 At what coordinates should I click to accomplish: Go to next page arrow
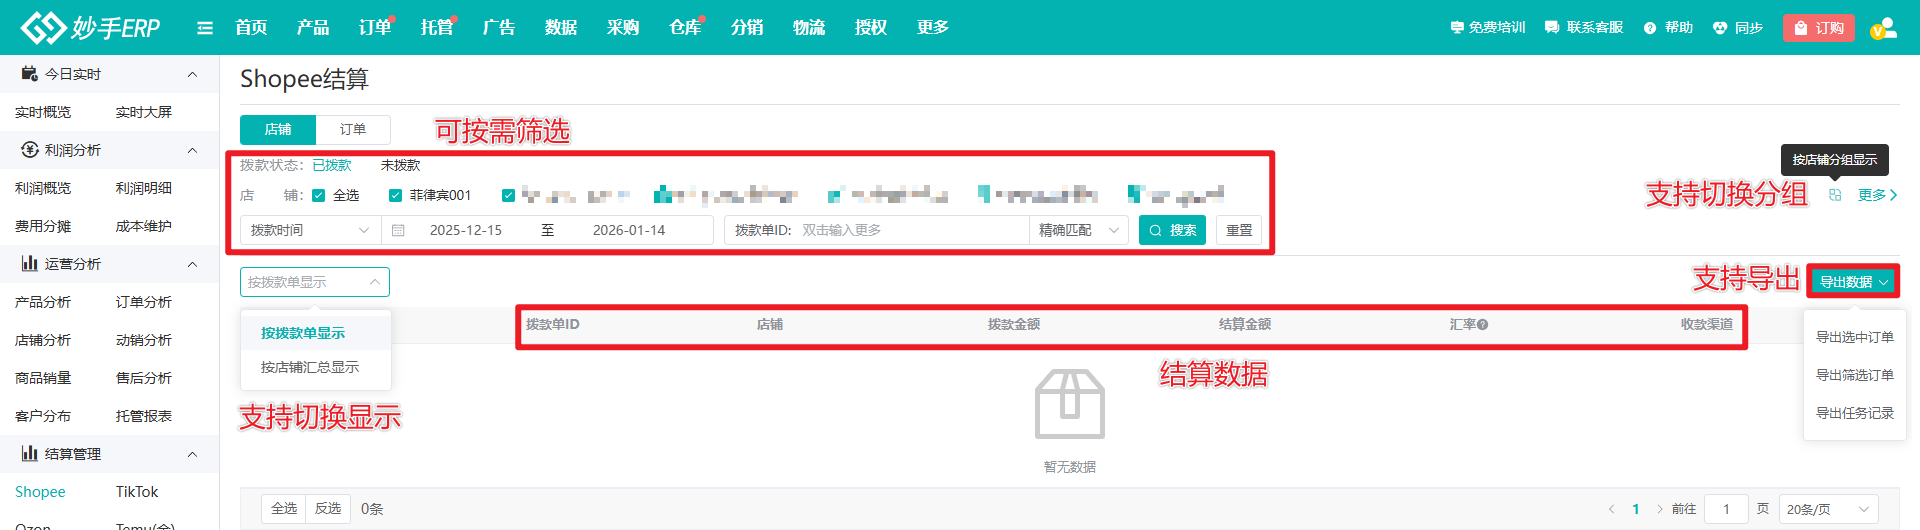coord(1660,509)
